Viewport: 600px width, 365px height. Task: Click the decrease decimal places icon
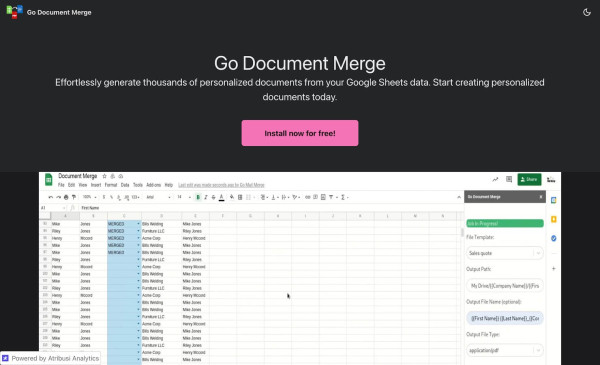click(x=119, y=197)
